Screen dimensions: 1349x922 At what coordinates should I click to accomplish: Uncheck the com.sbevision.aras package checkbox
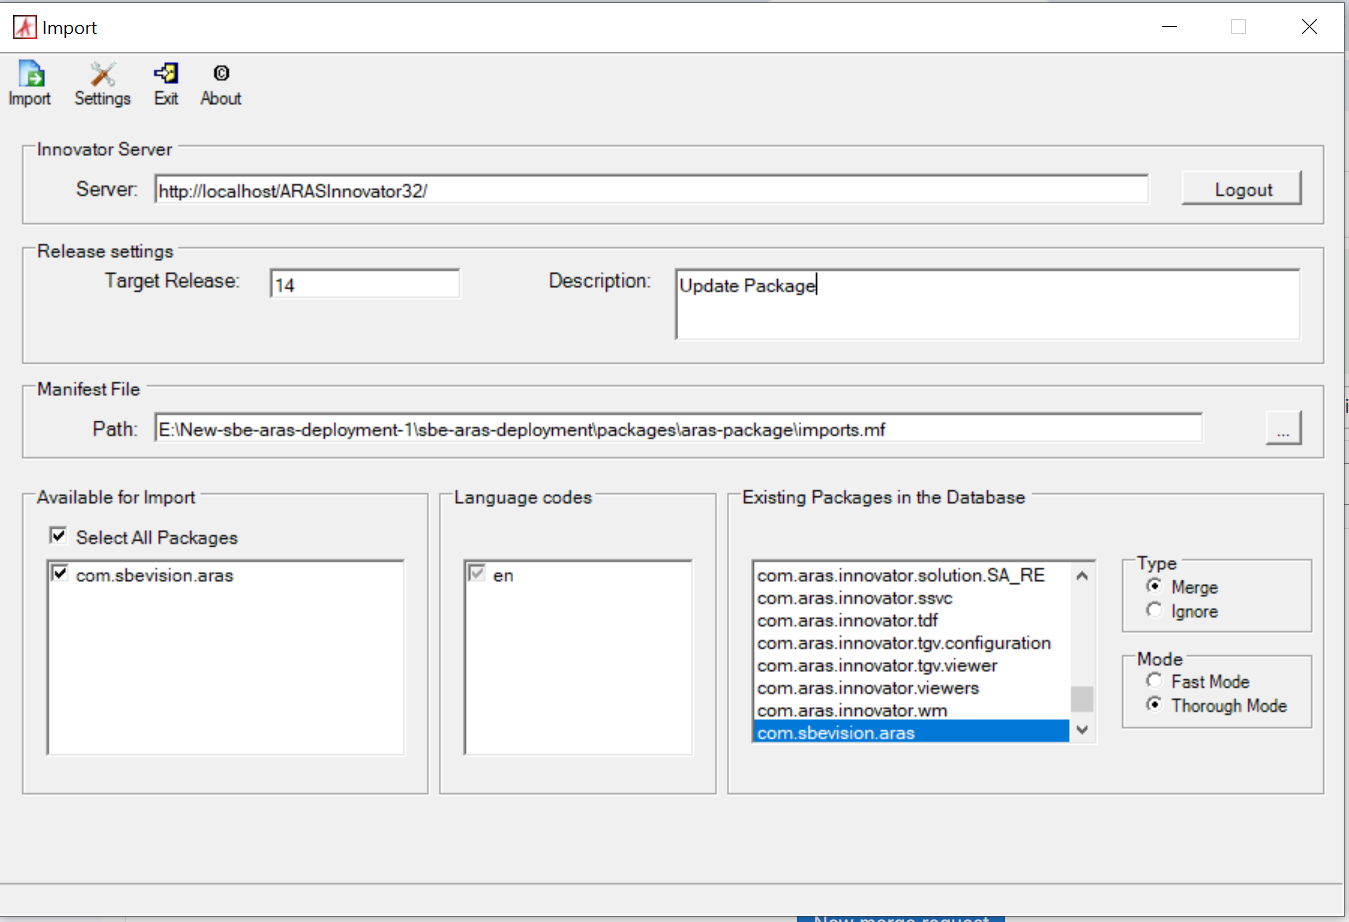[60, 574]
